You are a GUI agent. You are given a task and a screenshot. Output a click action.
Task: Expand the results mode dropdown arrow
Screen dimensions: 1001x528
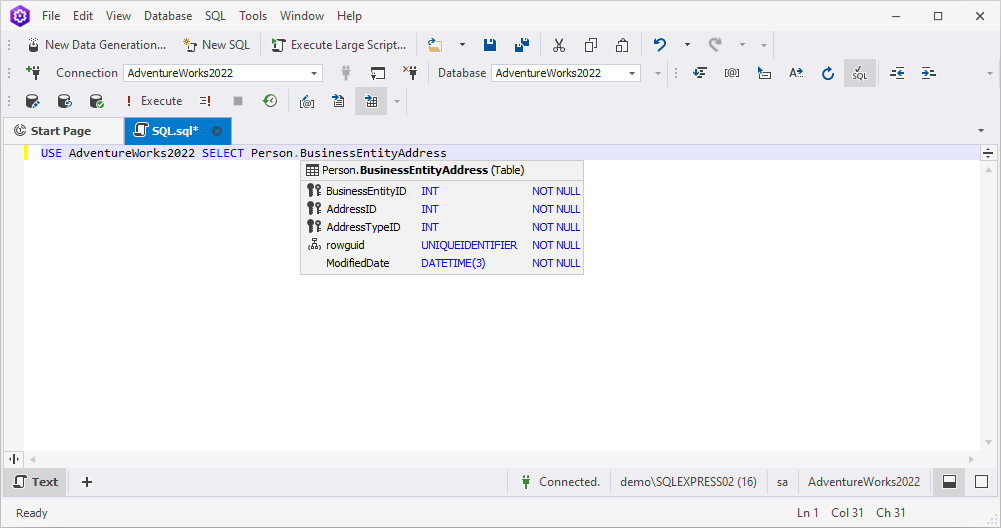pyautogui.click(x=397, y=101)
